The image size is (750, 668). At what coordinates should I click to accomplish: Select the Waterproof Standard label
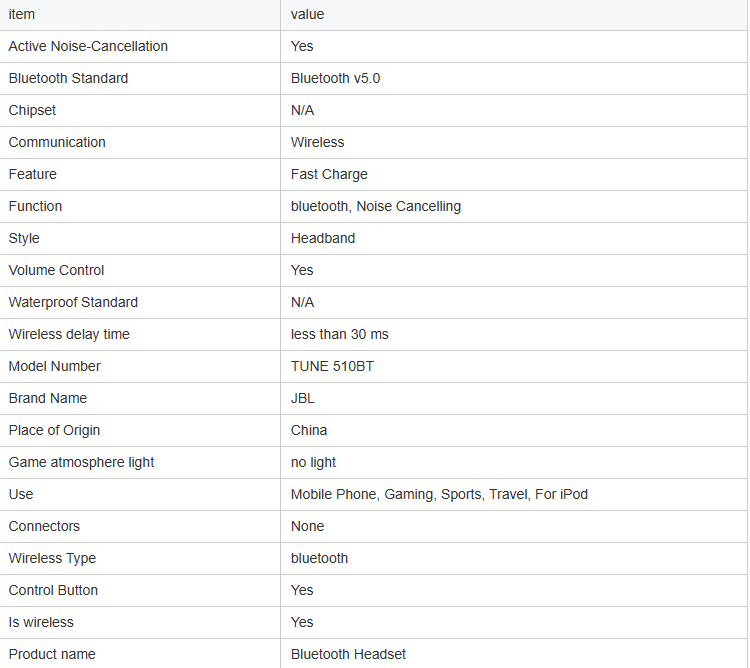pos(73,302)
